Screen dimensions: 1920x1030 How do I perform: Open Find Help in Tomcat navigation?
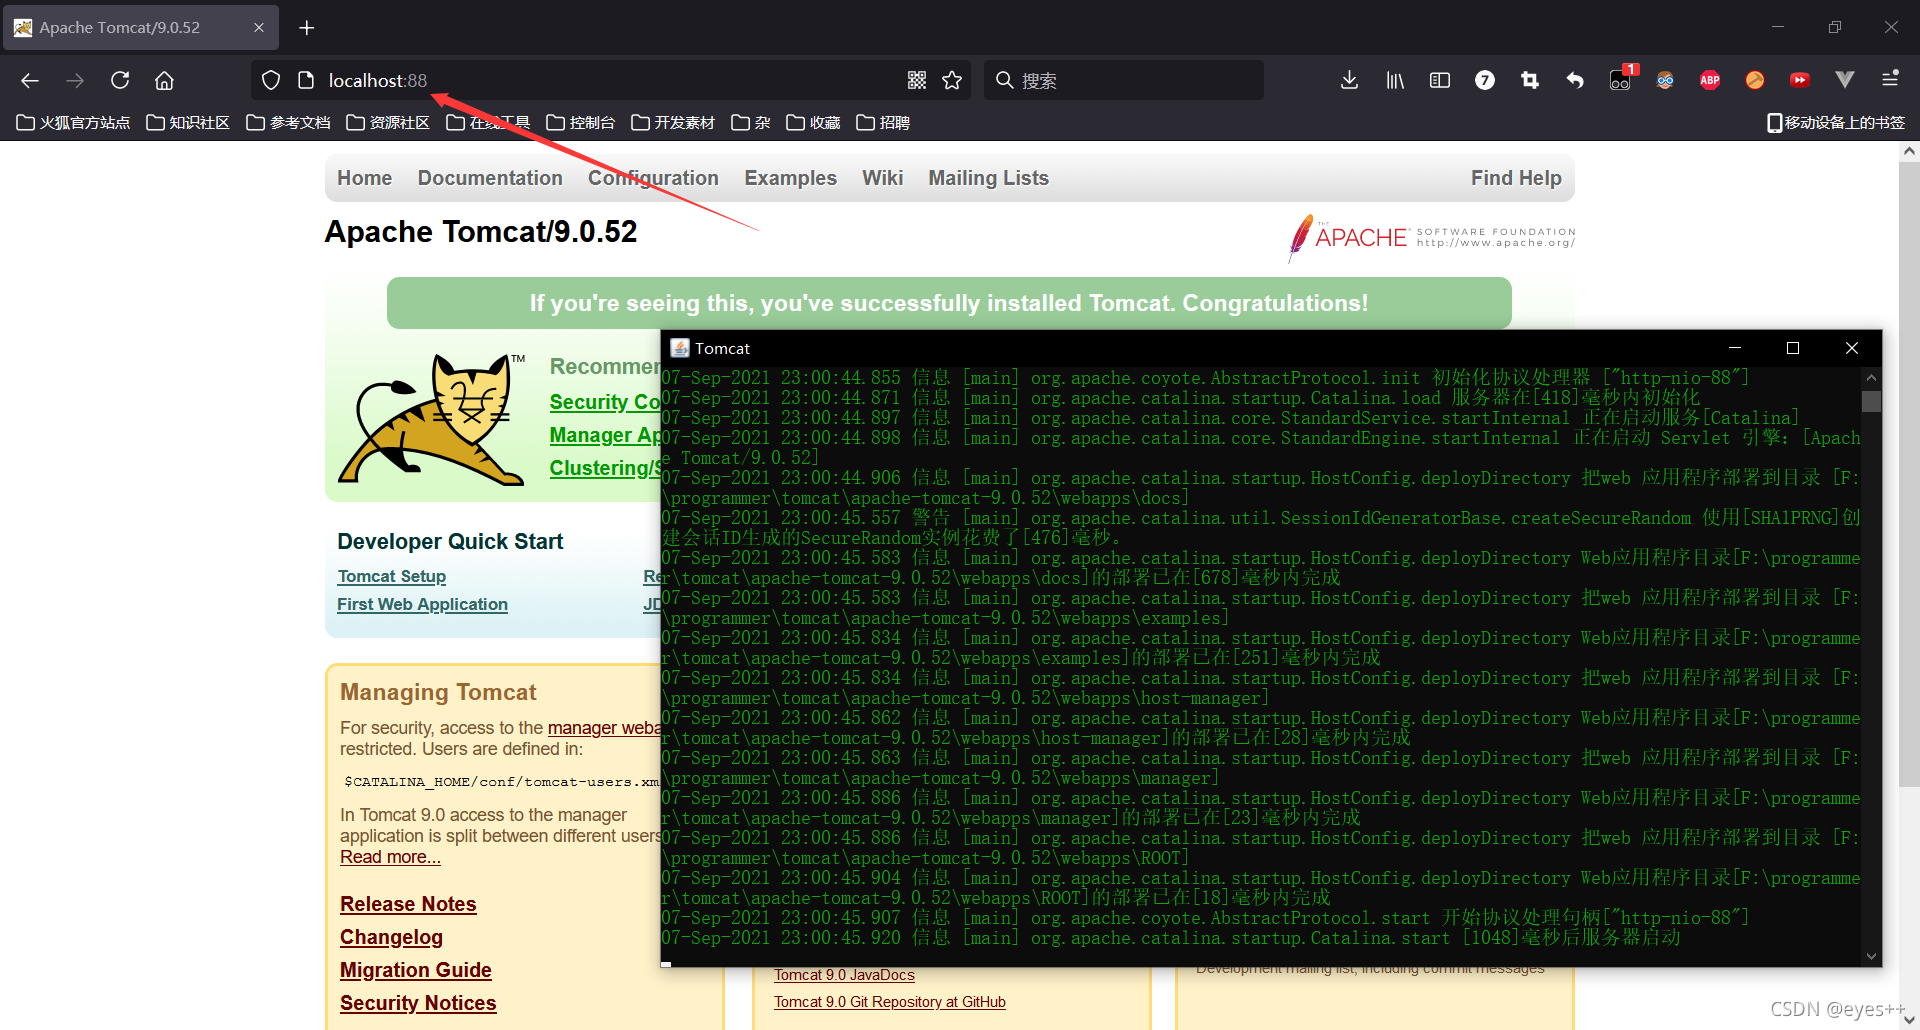pyautogui.click(x=1516, y=178)
